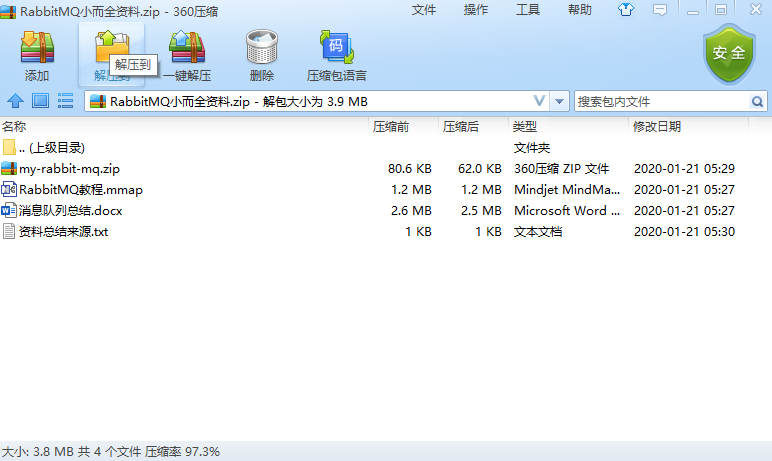
Task: Click the 解压到 (Extract to) toolbar icon
Action: (111, 46)
